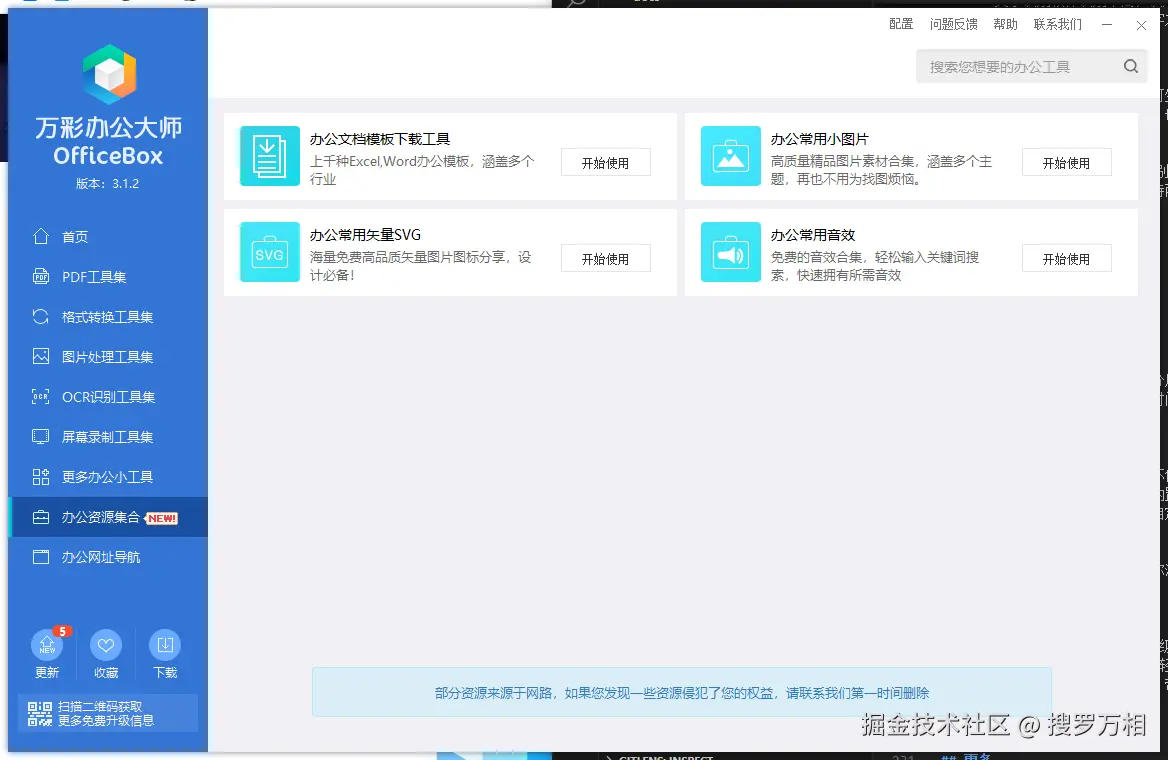Open updates via the 更新 icon

(x=47, y=645)
